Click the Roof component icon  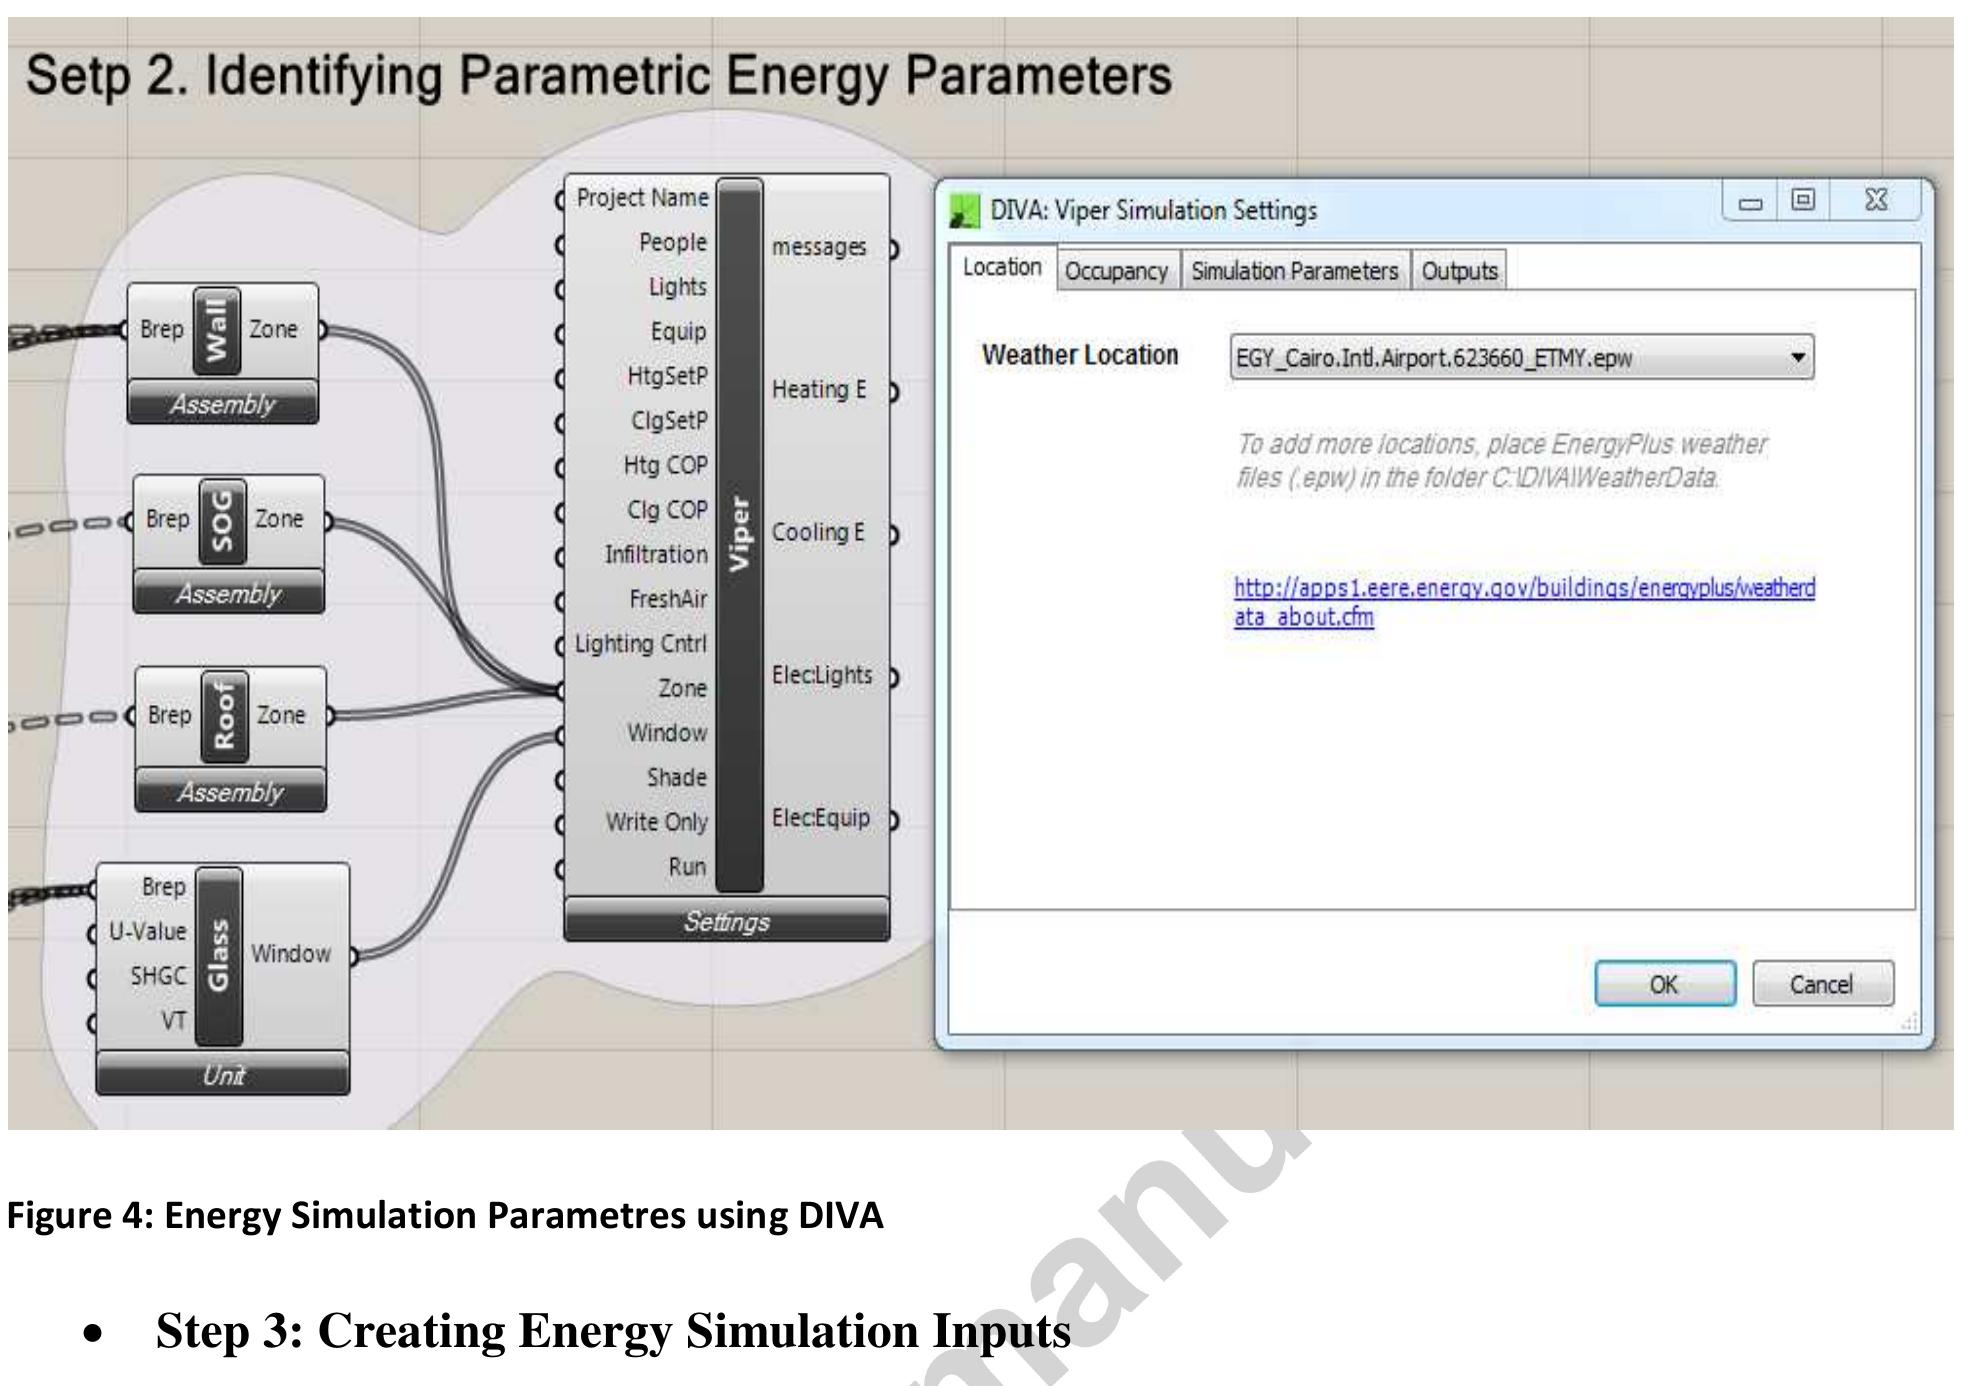point(224,716)
